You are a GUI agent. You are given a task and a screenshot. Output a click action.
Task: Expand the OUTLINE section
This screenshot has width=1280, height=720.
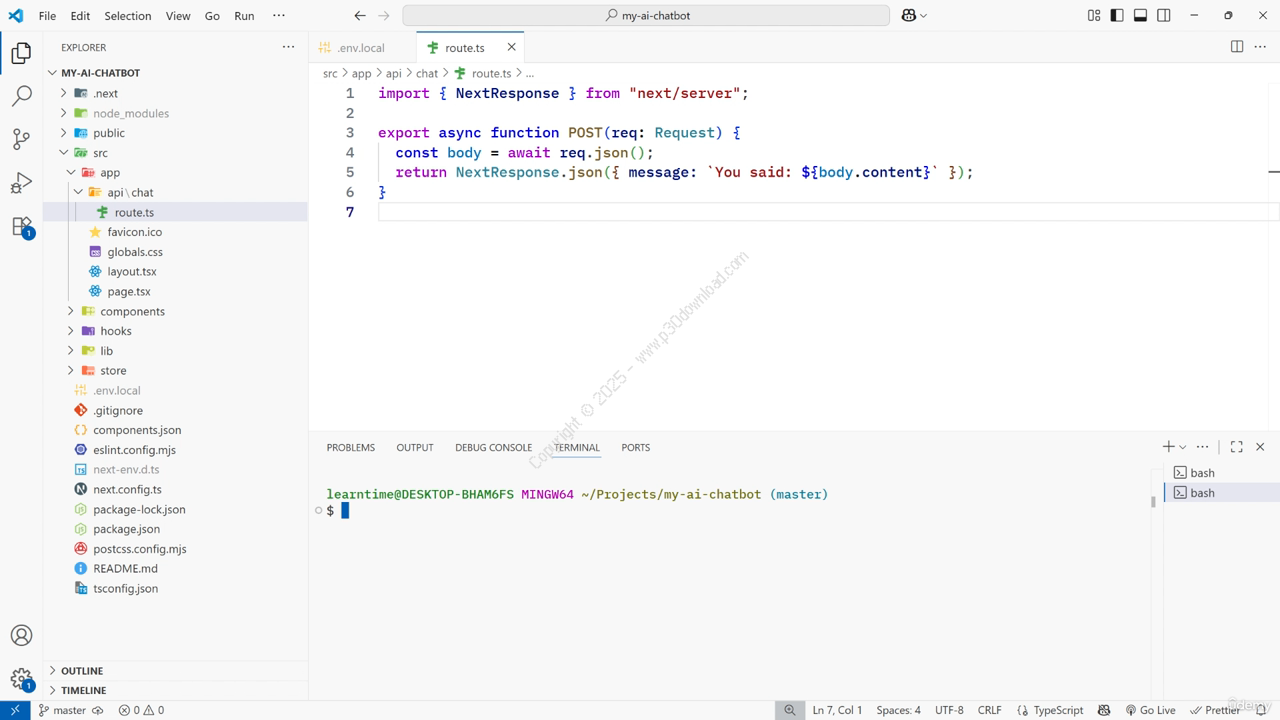(82, 671)
